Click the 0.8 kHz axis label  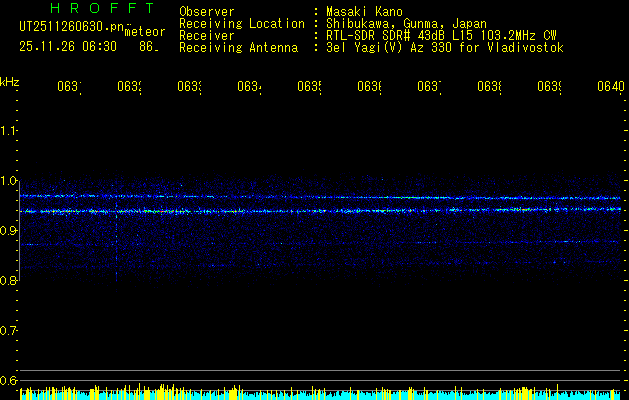coord(8,280)
